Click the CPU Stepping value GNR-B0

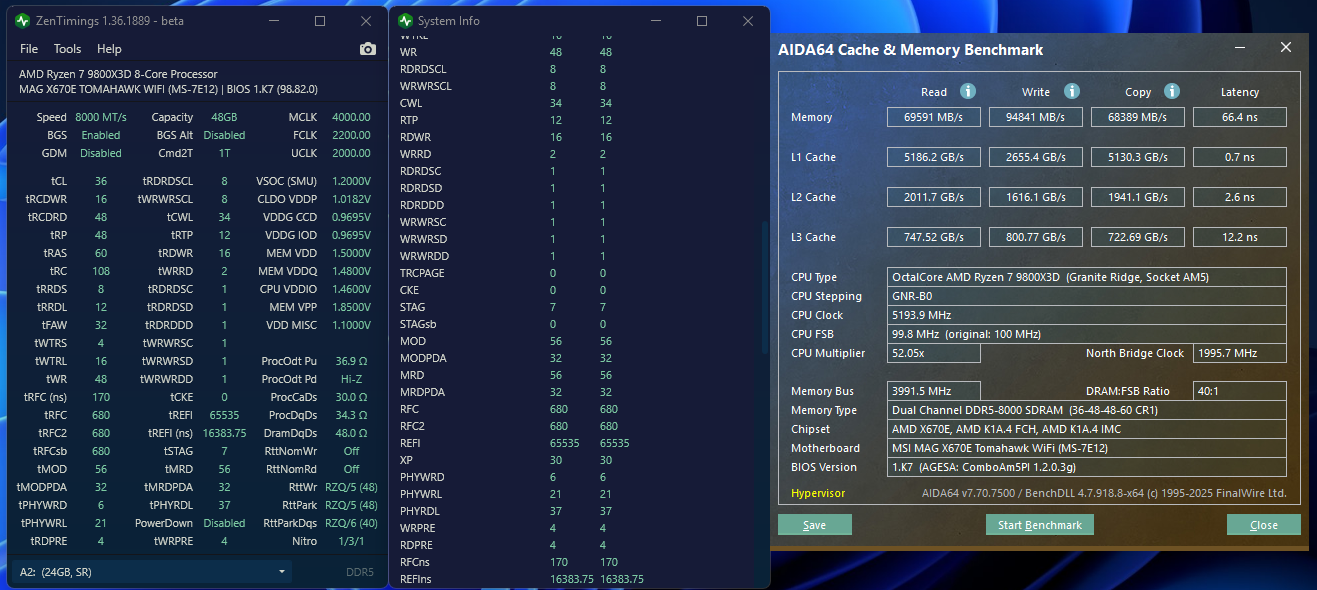(x=1087, y=296)
